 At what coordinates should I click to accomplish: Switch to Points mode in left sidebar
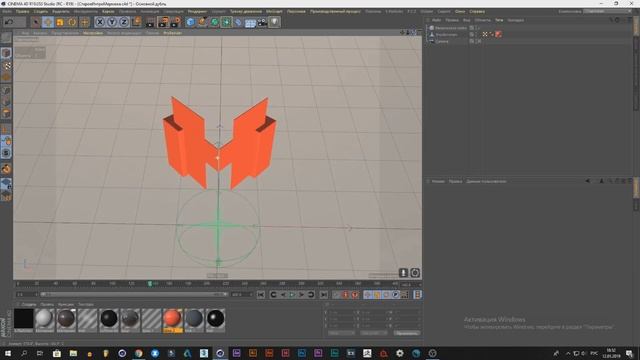pos(6,90)
